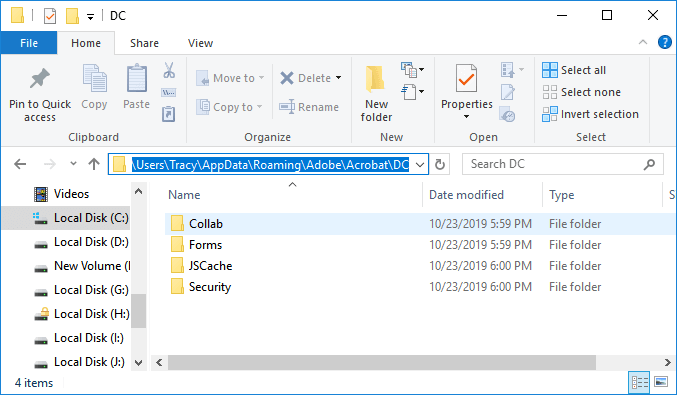Select Videos in navigation pane

[66, 194]
